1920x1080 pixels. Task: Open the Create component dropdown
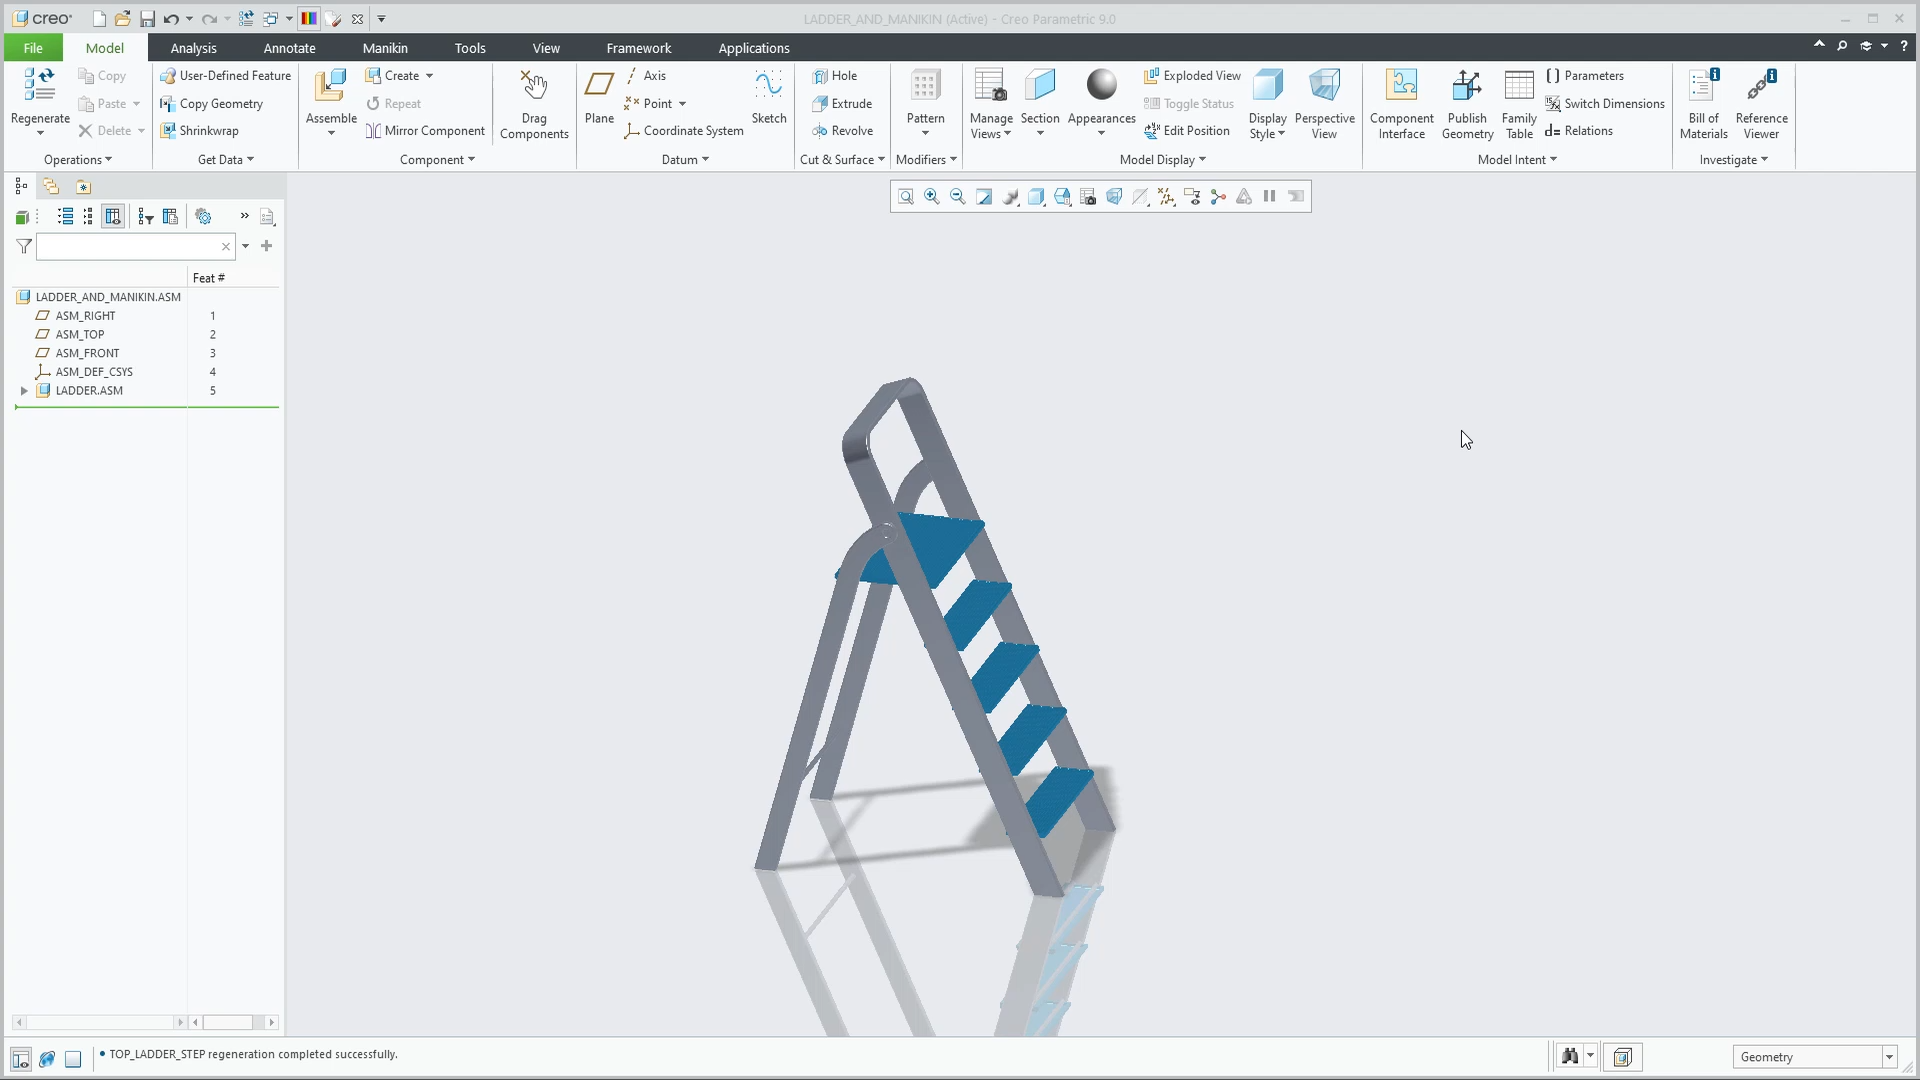pyautogui.click(x=430, y=76)
